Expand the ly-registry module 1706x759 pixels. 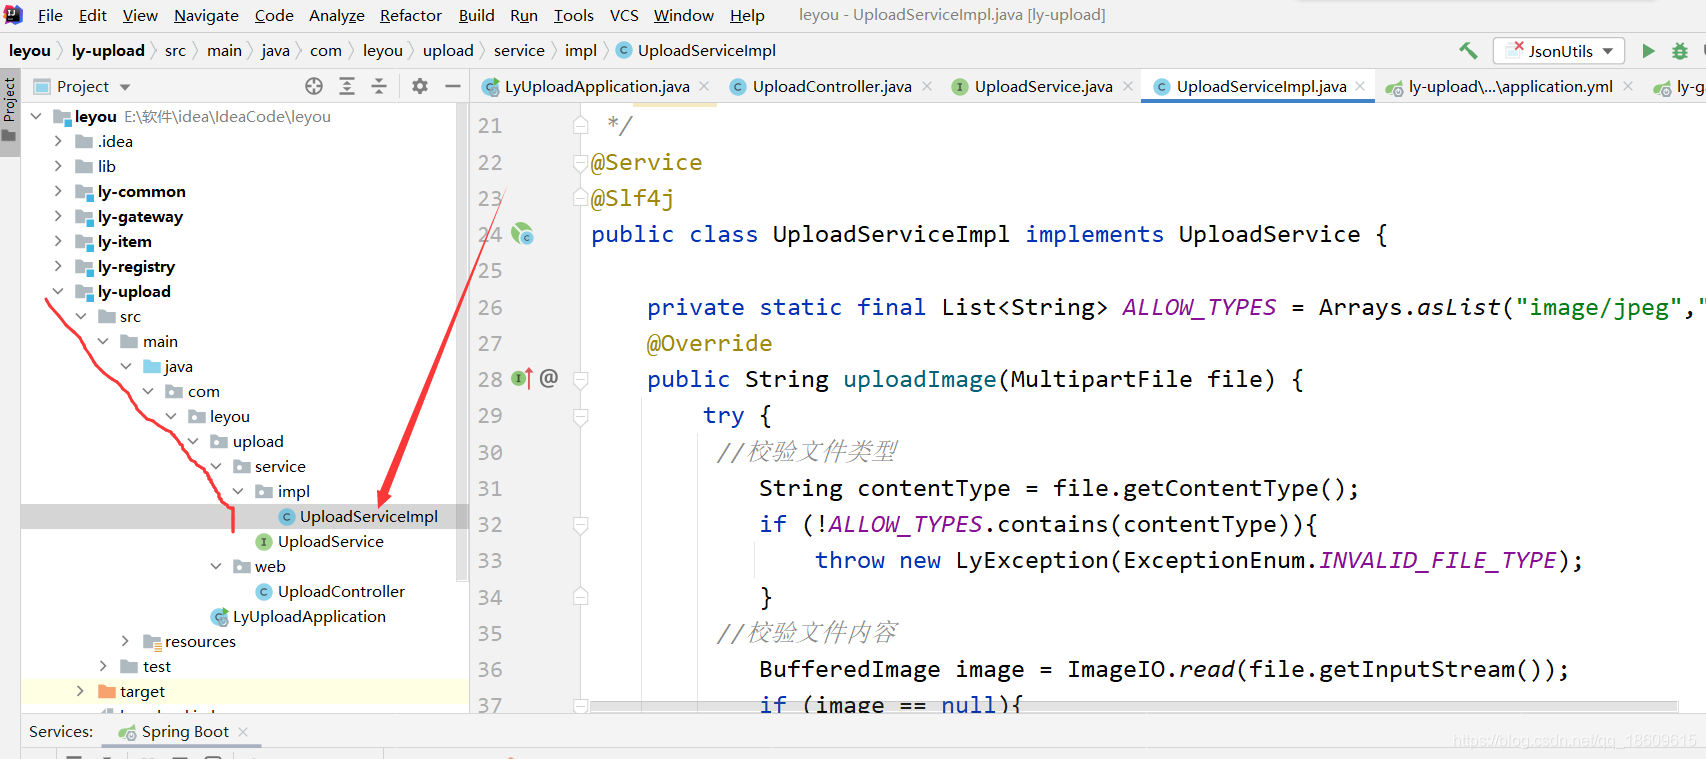pos(58,266)
